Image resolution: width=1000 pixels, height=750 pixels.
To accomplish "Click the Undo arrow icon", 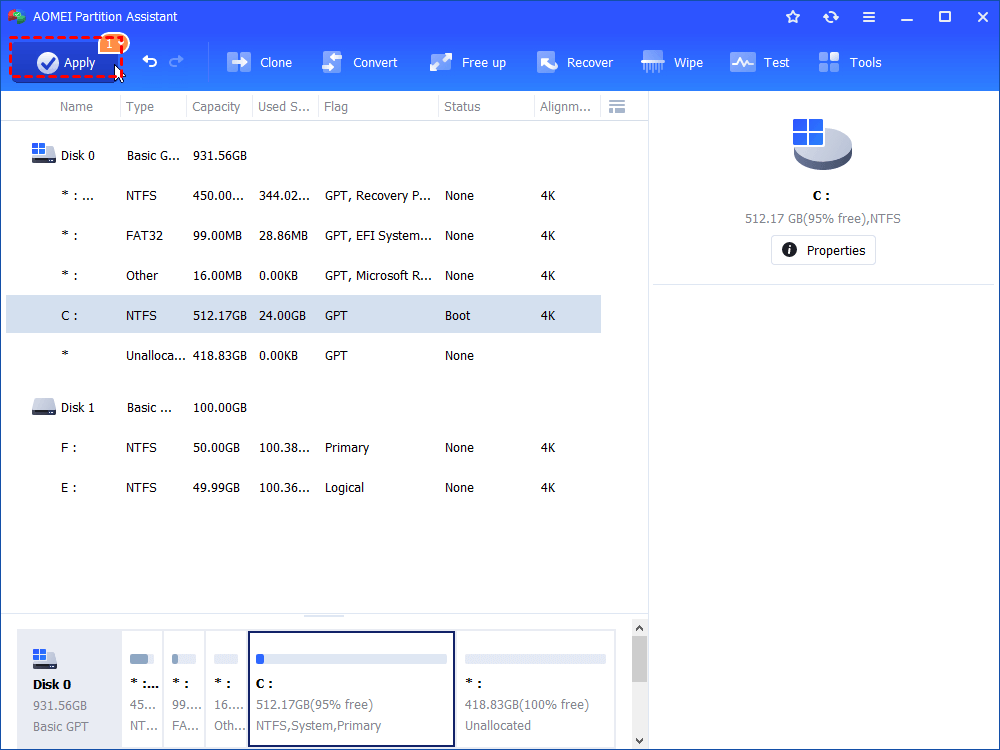I will (149, 62).
